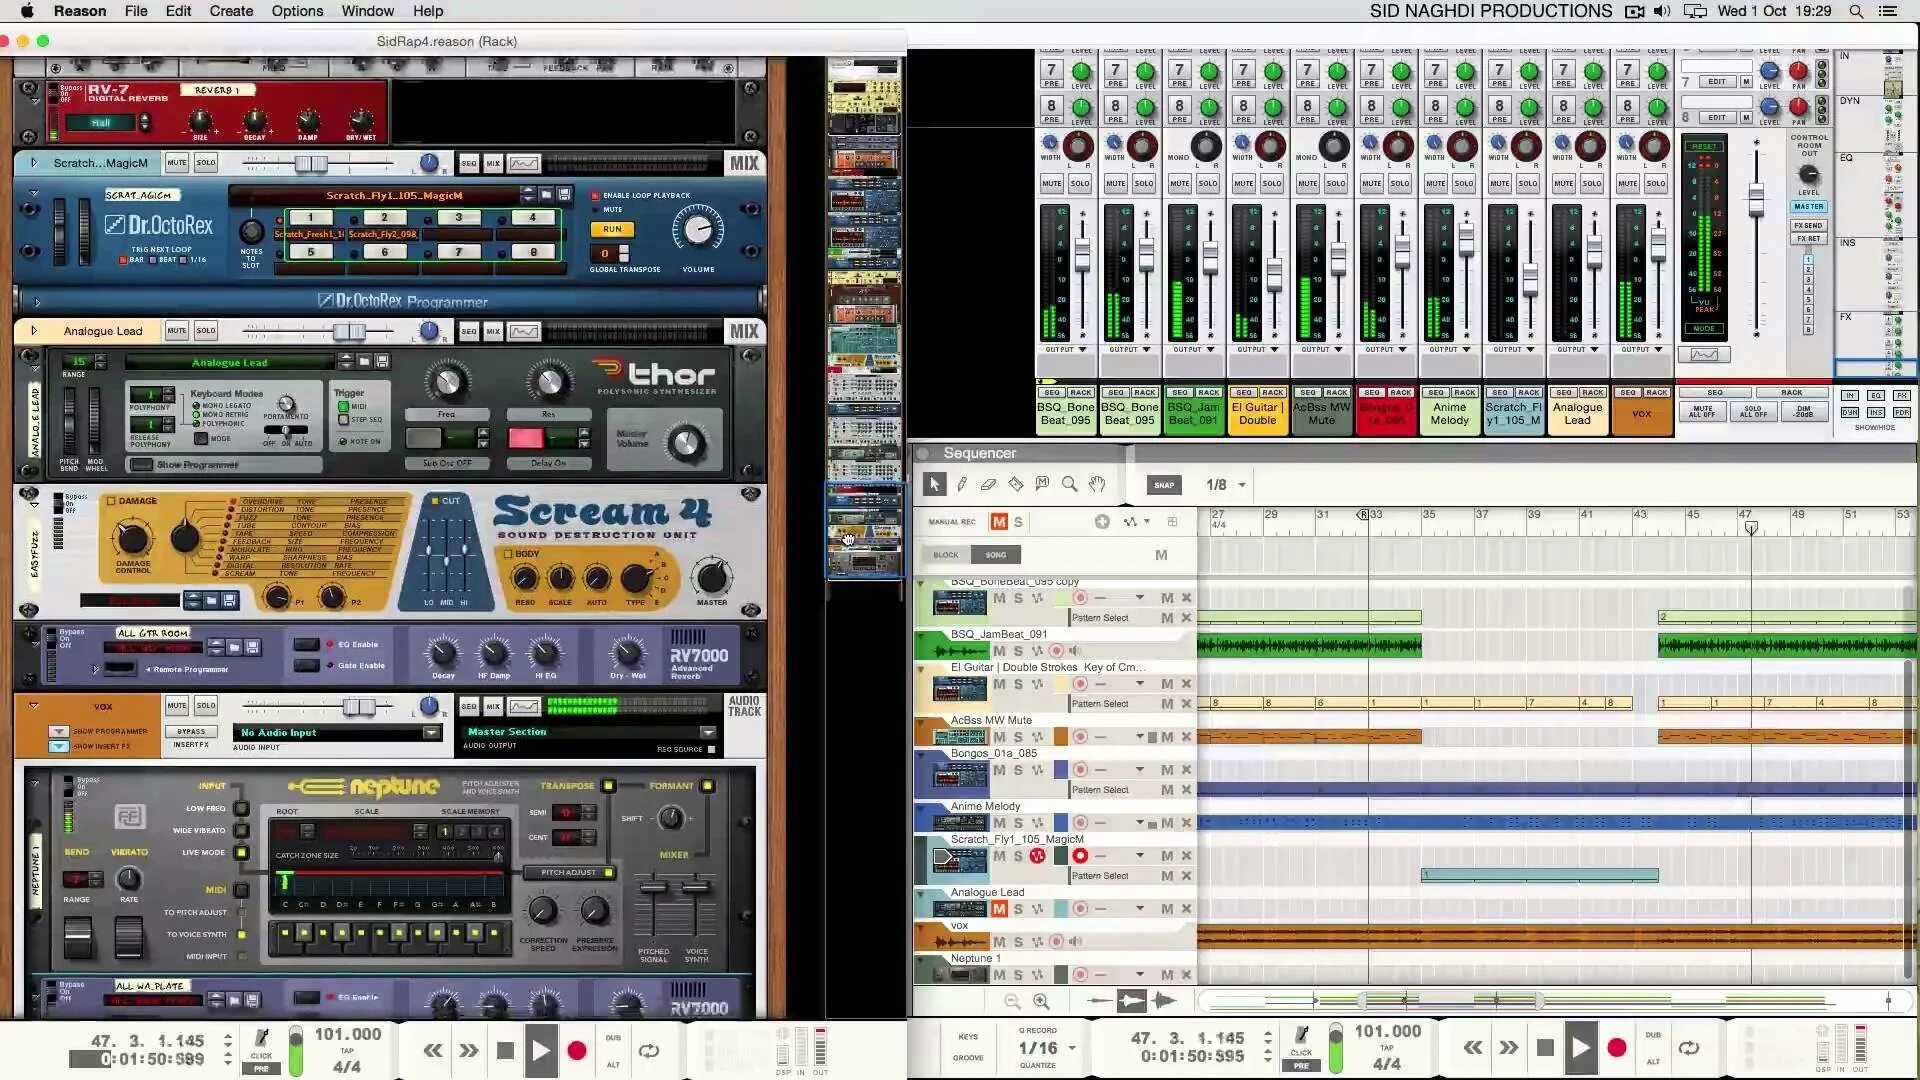The image size is (1920, 1080).
Task: Select the Eraser tool in sequencer
Action: click(988, 484)
